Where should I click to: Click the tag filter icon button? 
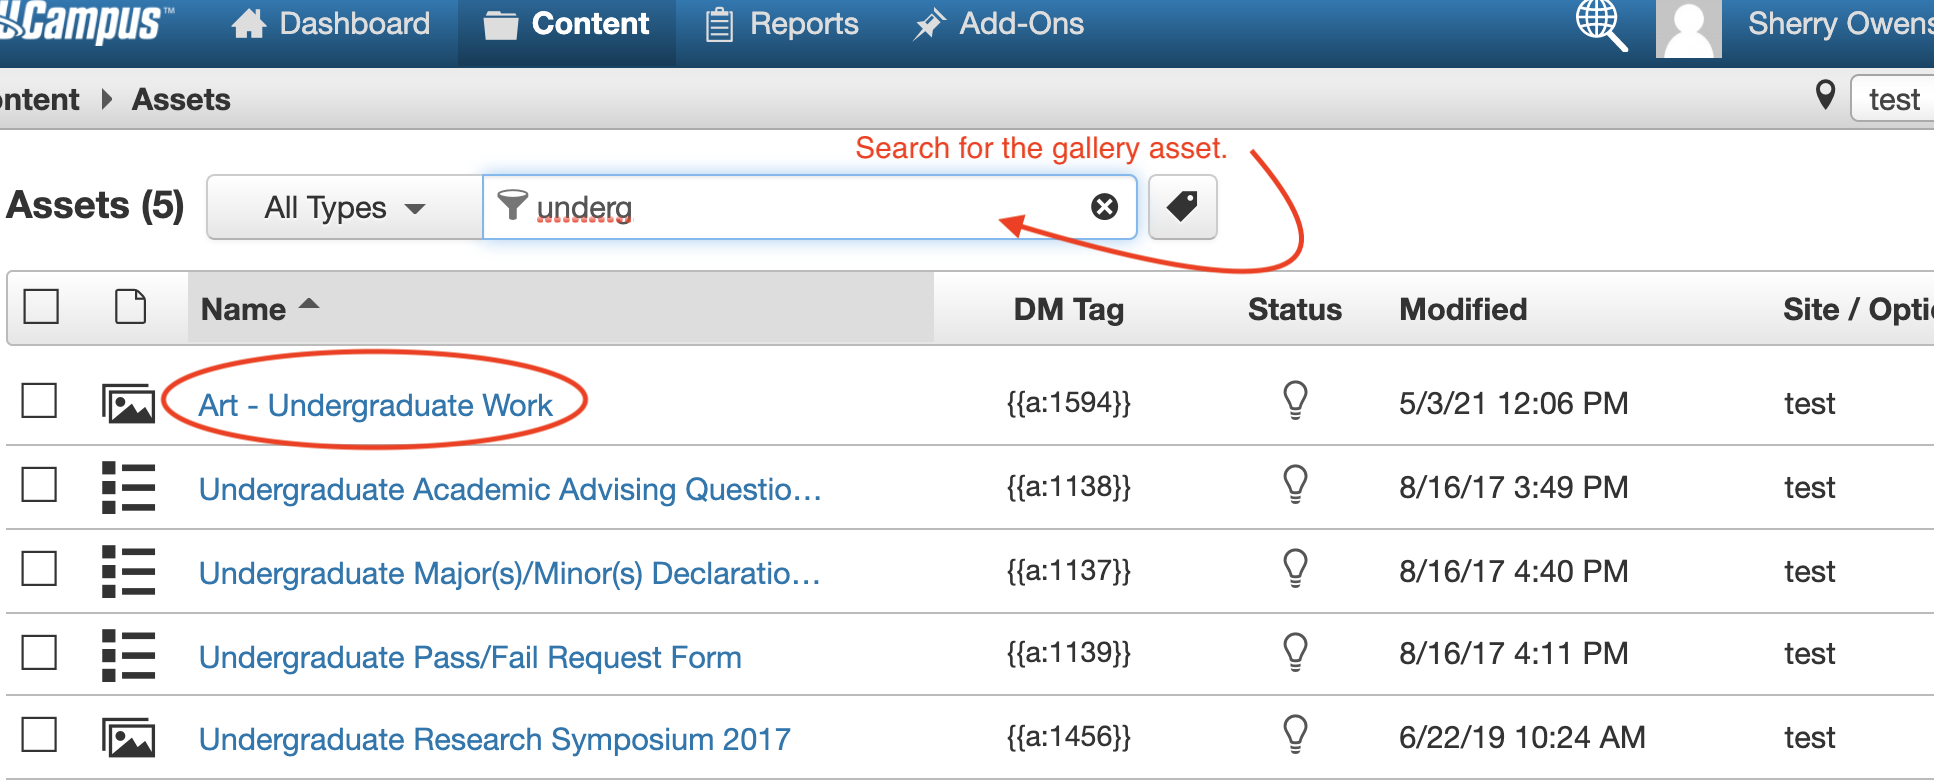click(x=1182, y=207)
